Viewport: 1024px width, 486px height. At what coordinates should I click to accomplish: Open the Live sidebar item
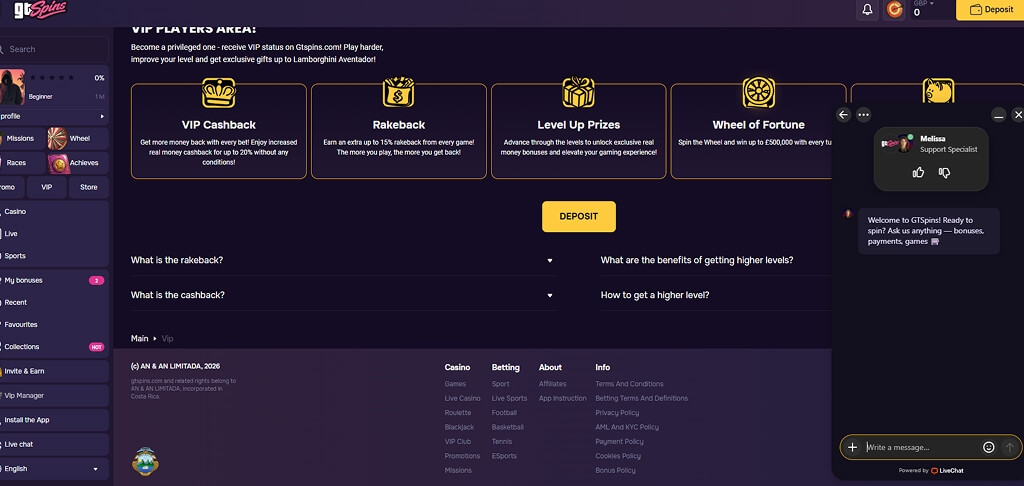coord(54,234)
